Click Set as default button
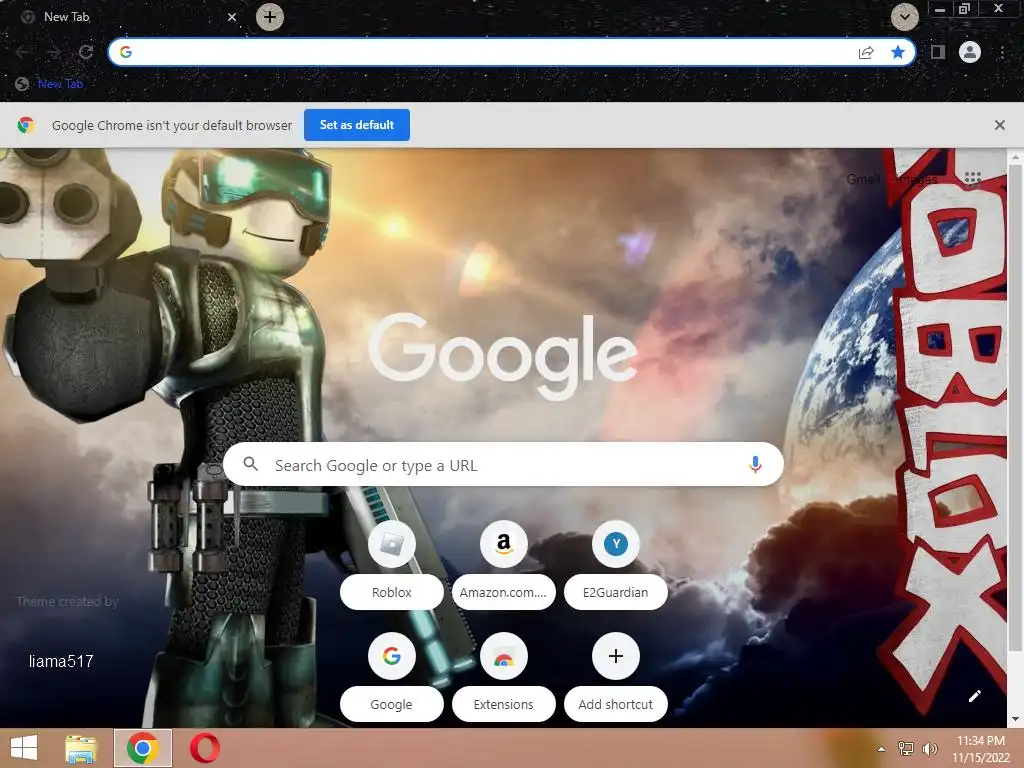 click(357, 125)
